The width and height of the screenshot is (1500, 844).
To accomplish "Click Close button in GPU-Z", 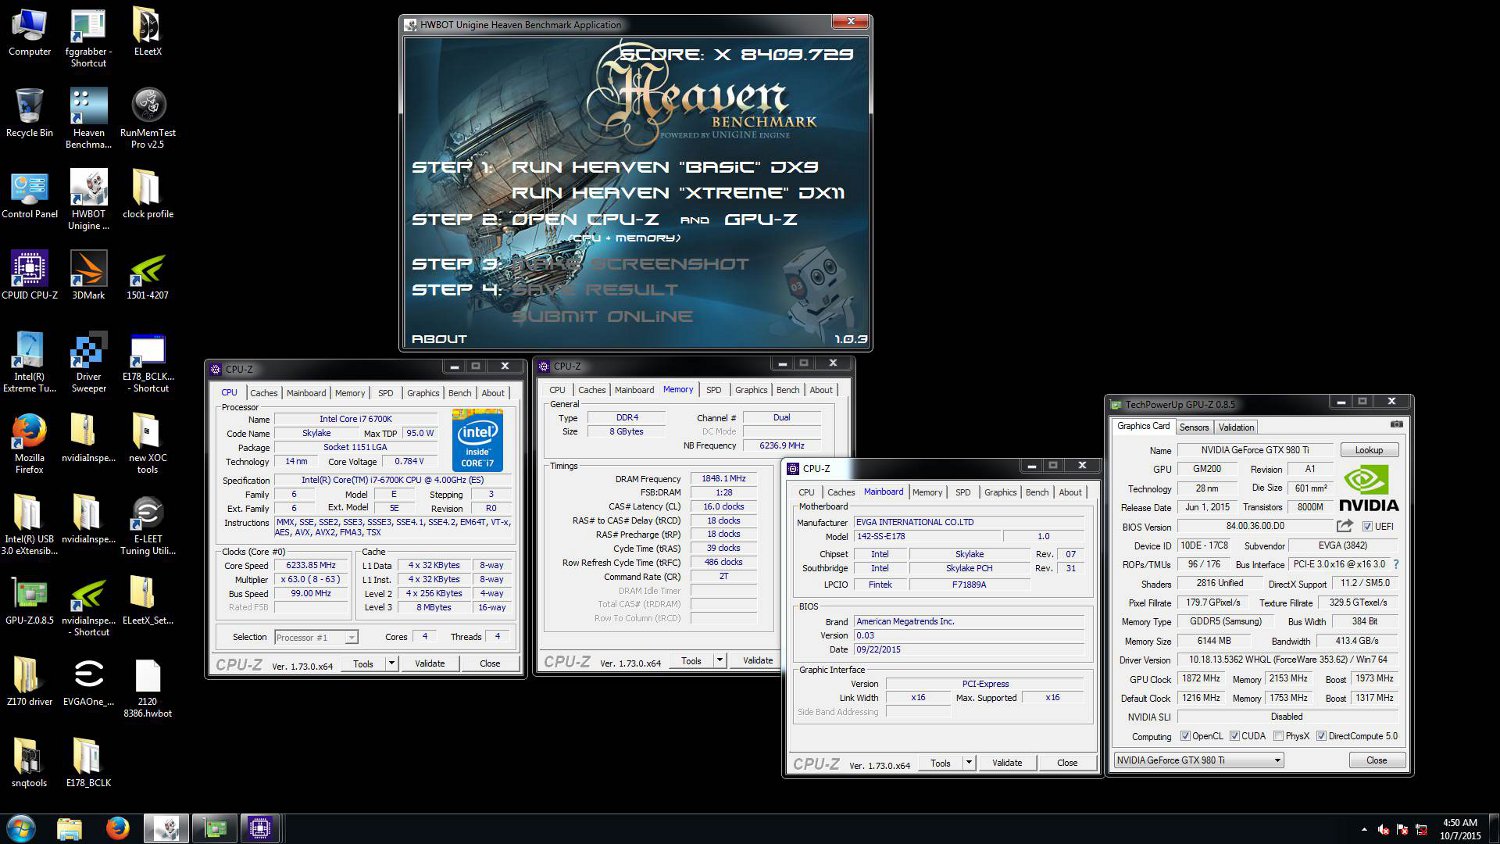I will point(1377,760).
